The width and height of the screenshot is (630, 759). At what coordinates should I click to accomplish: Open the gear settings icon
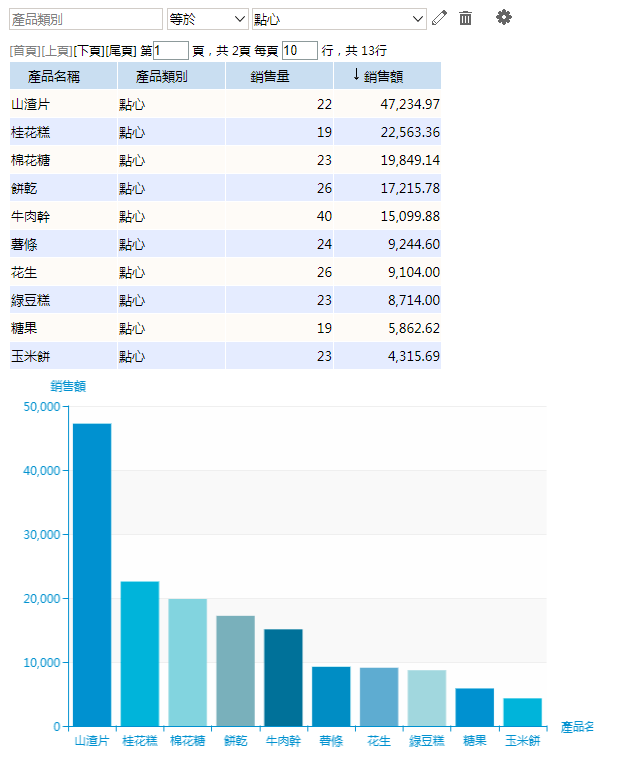tap(504, 18)
